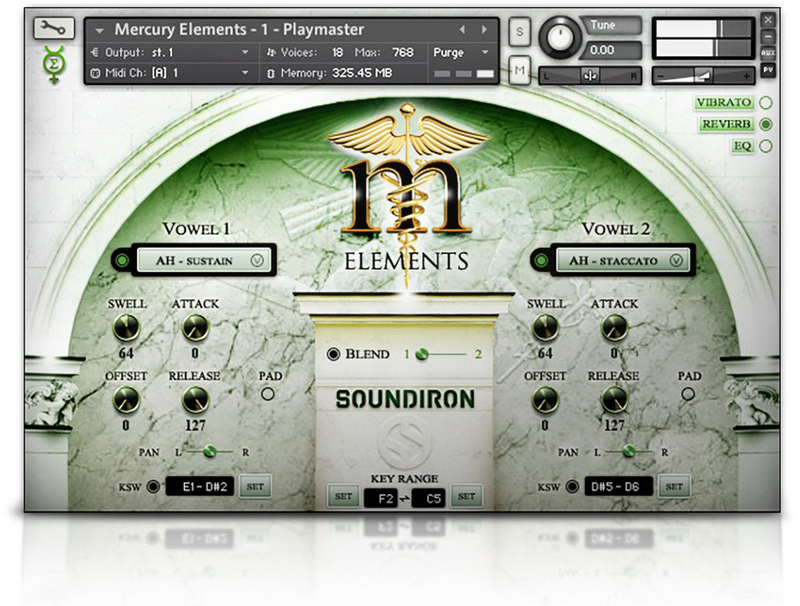This screenshot has width=800, height=606.
Task: Enable the Vowel 1 Pad toggle
Action: point(268,394)
